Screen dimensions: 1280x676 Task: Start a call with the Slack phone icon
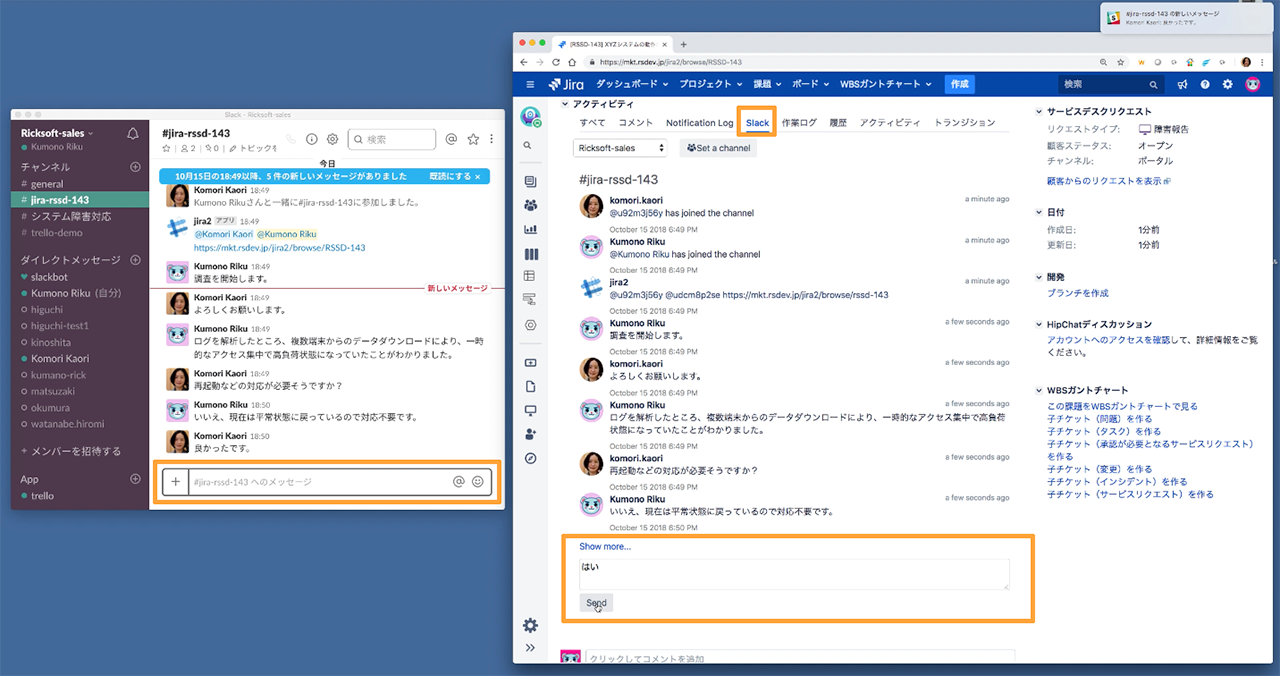291,140
